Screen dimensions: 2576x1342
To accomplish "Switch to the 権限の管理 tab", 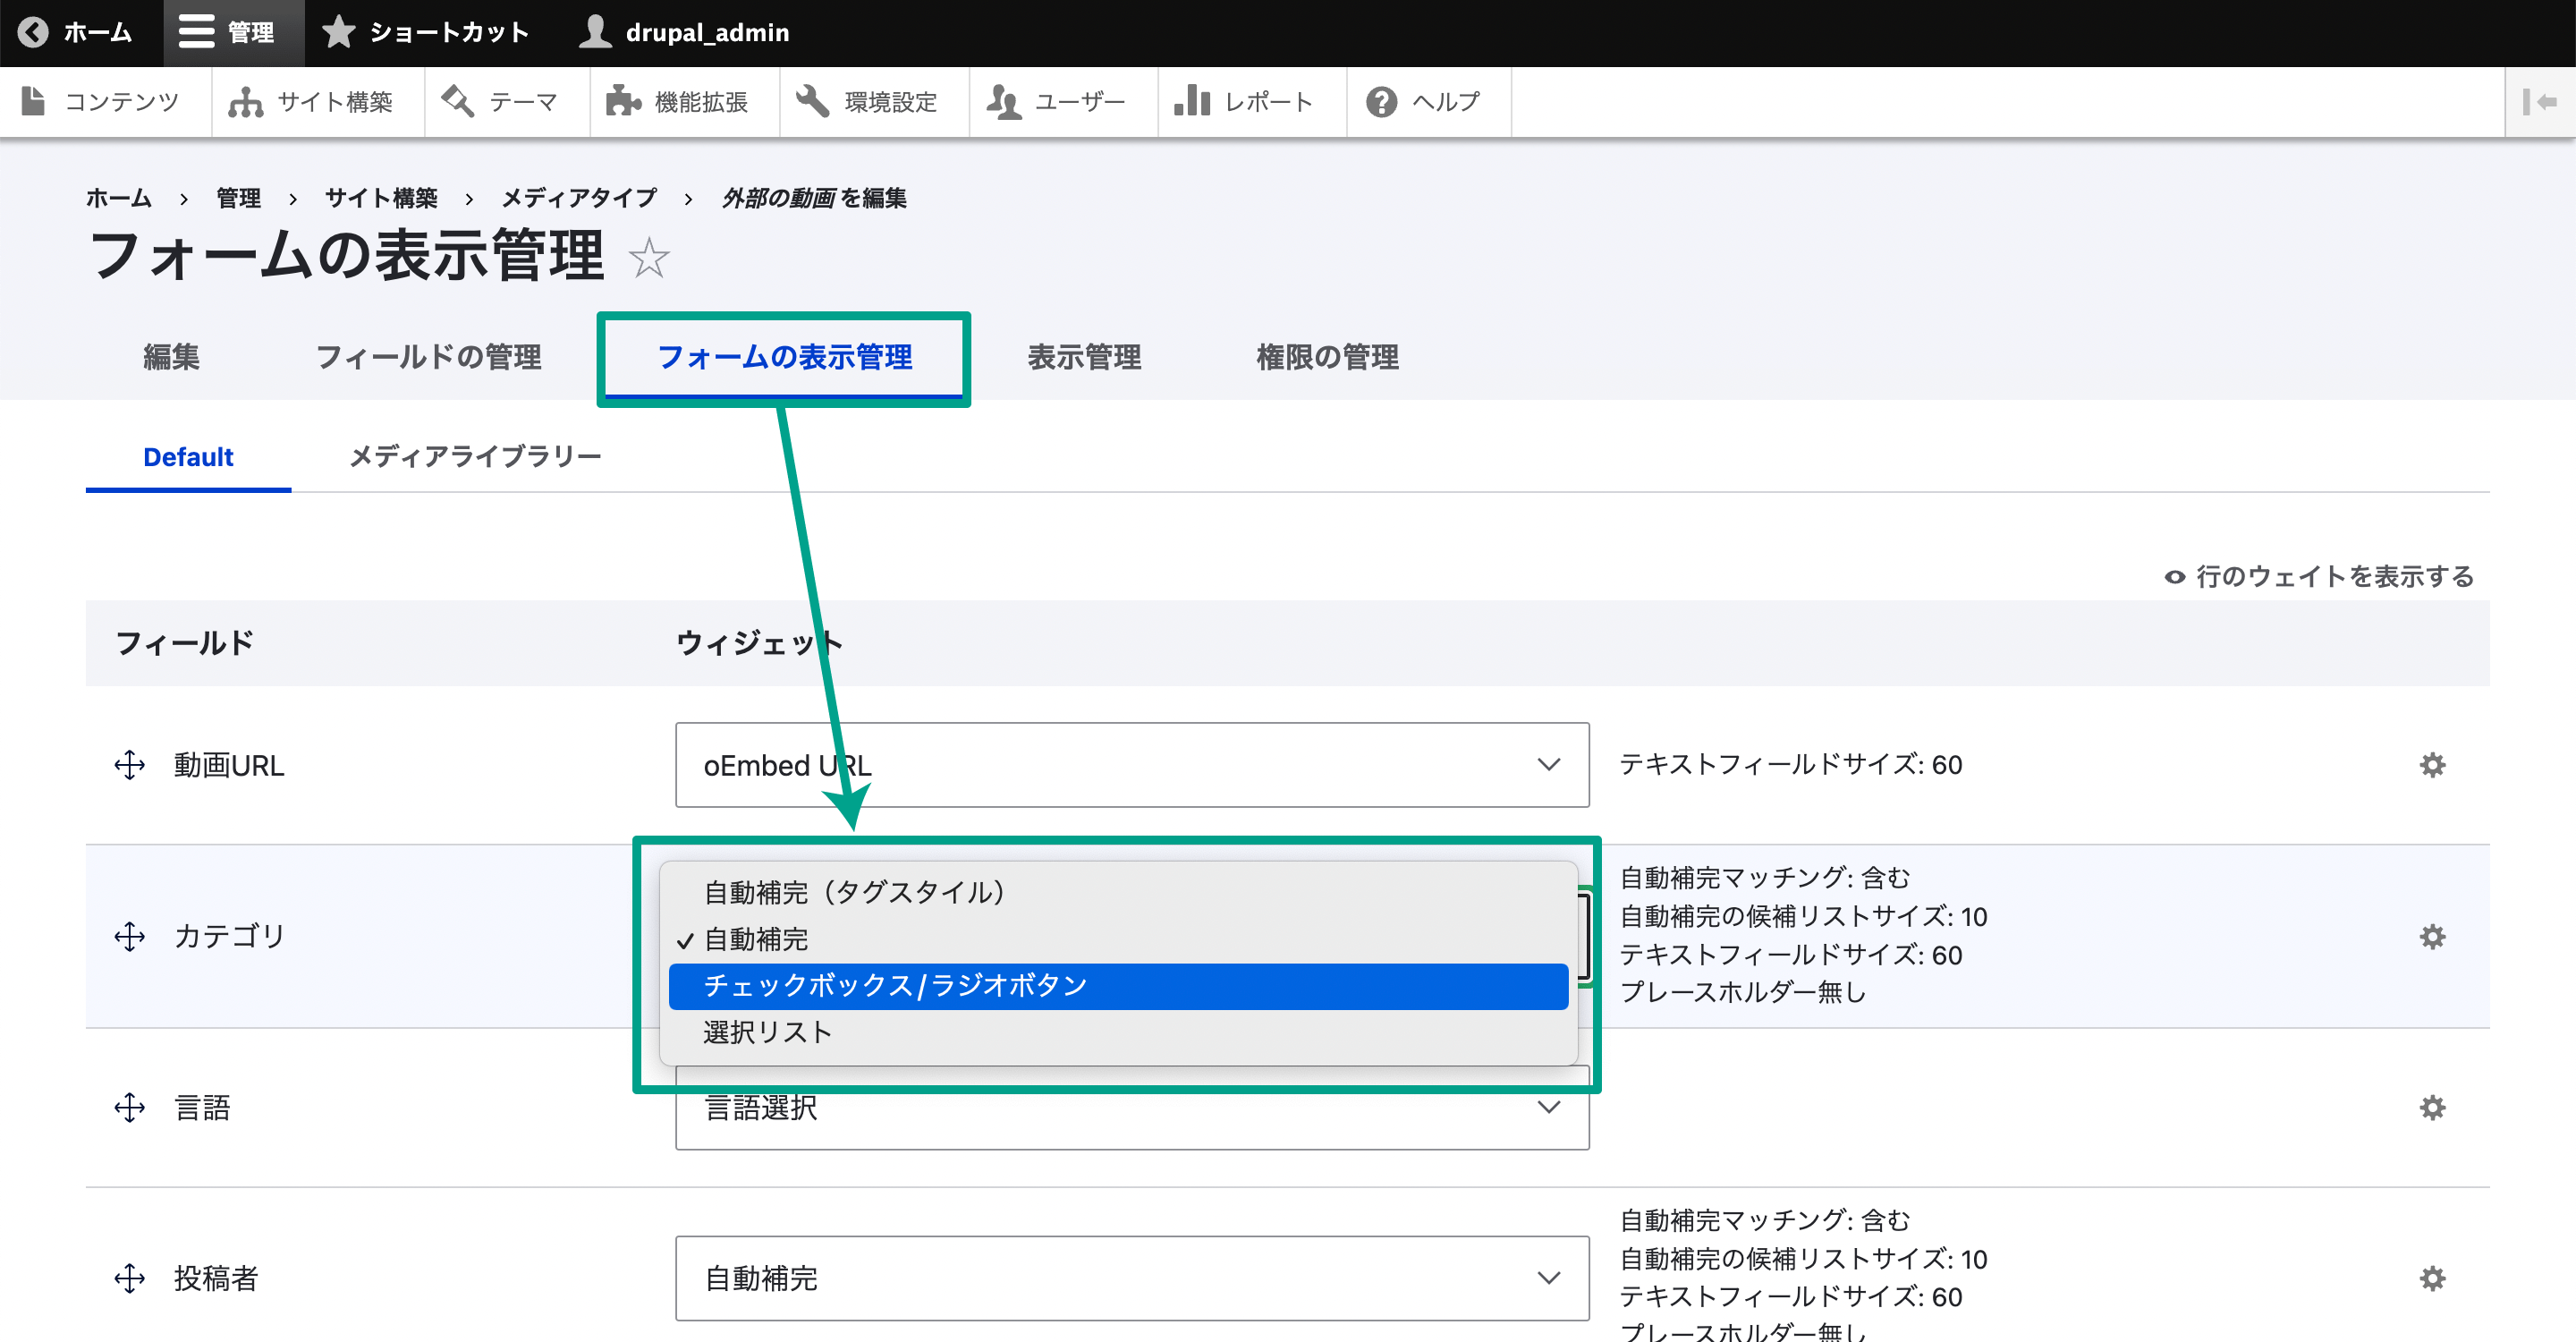I will click(x=1327, y=357).
